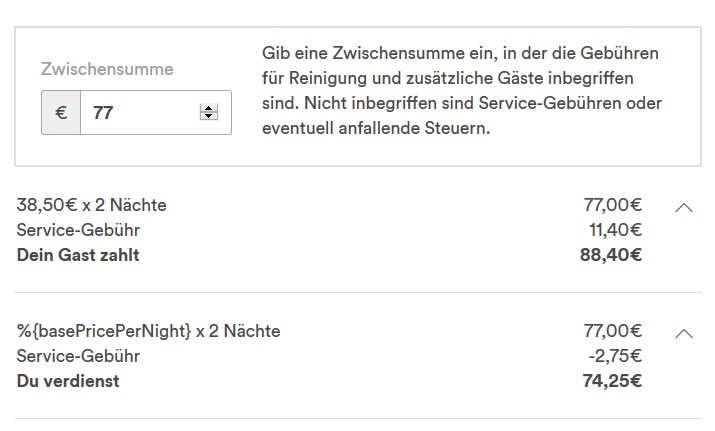Click the Zwischensumme field label

pos(107,69)
